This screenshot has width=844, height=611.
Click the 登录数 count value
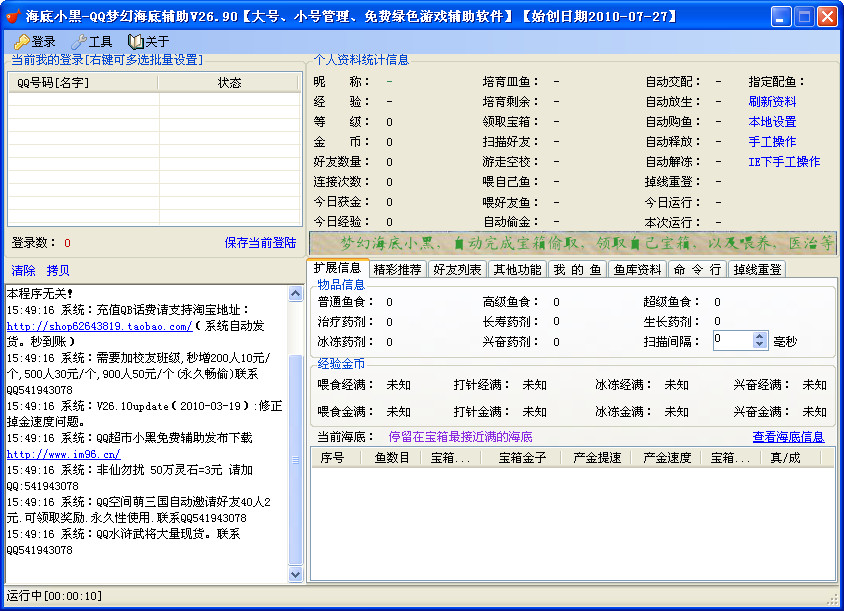click(67, 243)
